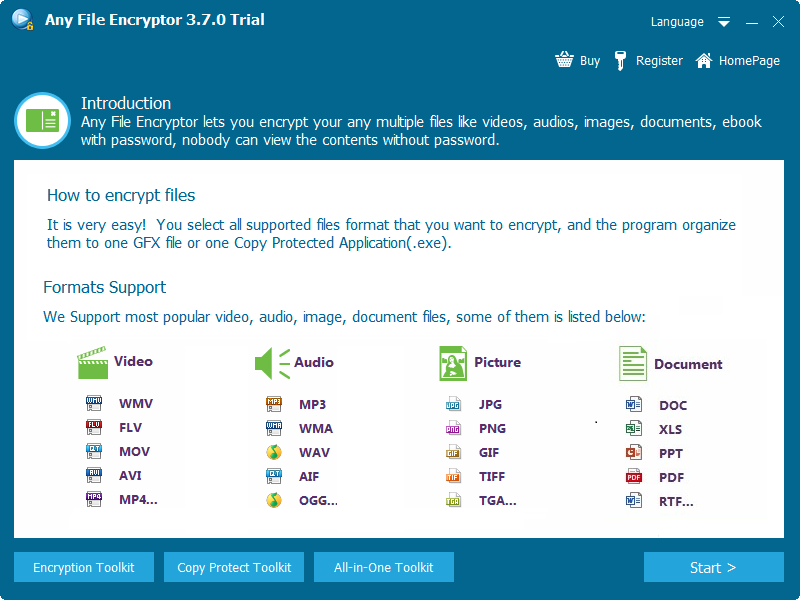Click the PDF file icon
800x600 pixels.
point(634,477)
